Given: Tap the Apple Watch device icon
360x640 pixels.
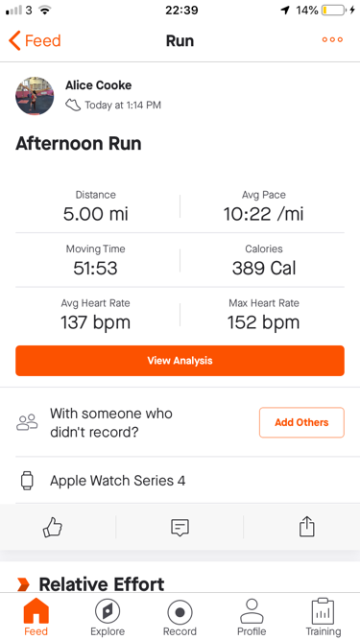Looking at the screenshot, I should (27, 480).
